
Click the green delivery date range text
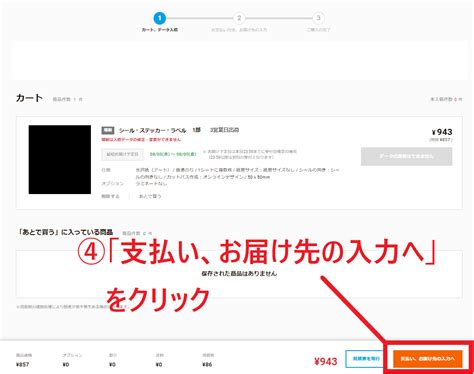click(x=173, y=154)
